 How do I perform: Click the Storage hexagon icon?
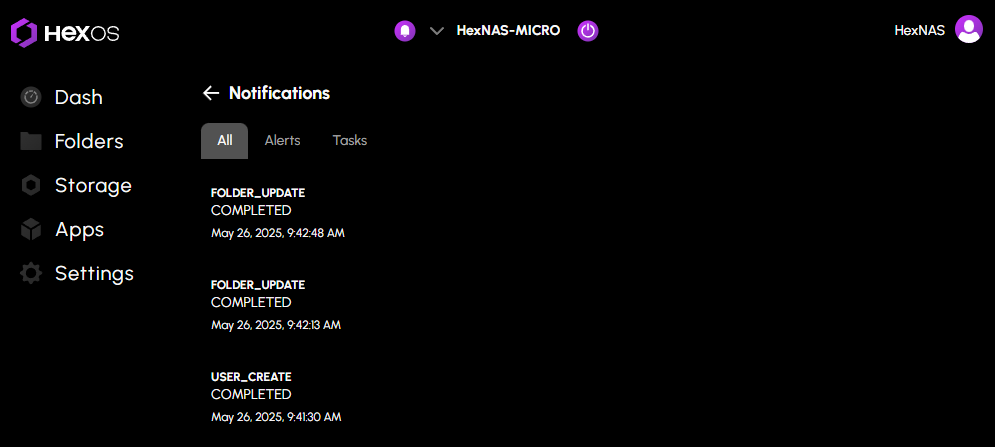[31, 185]
